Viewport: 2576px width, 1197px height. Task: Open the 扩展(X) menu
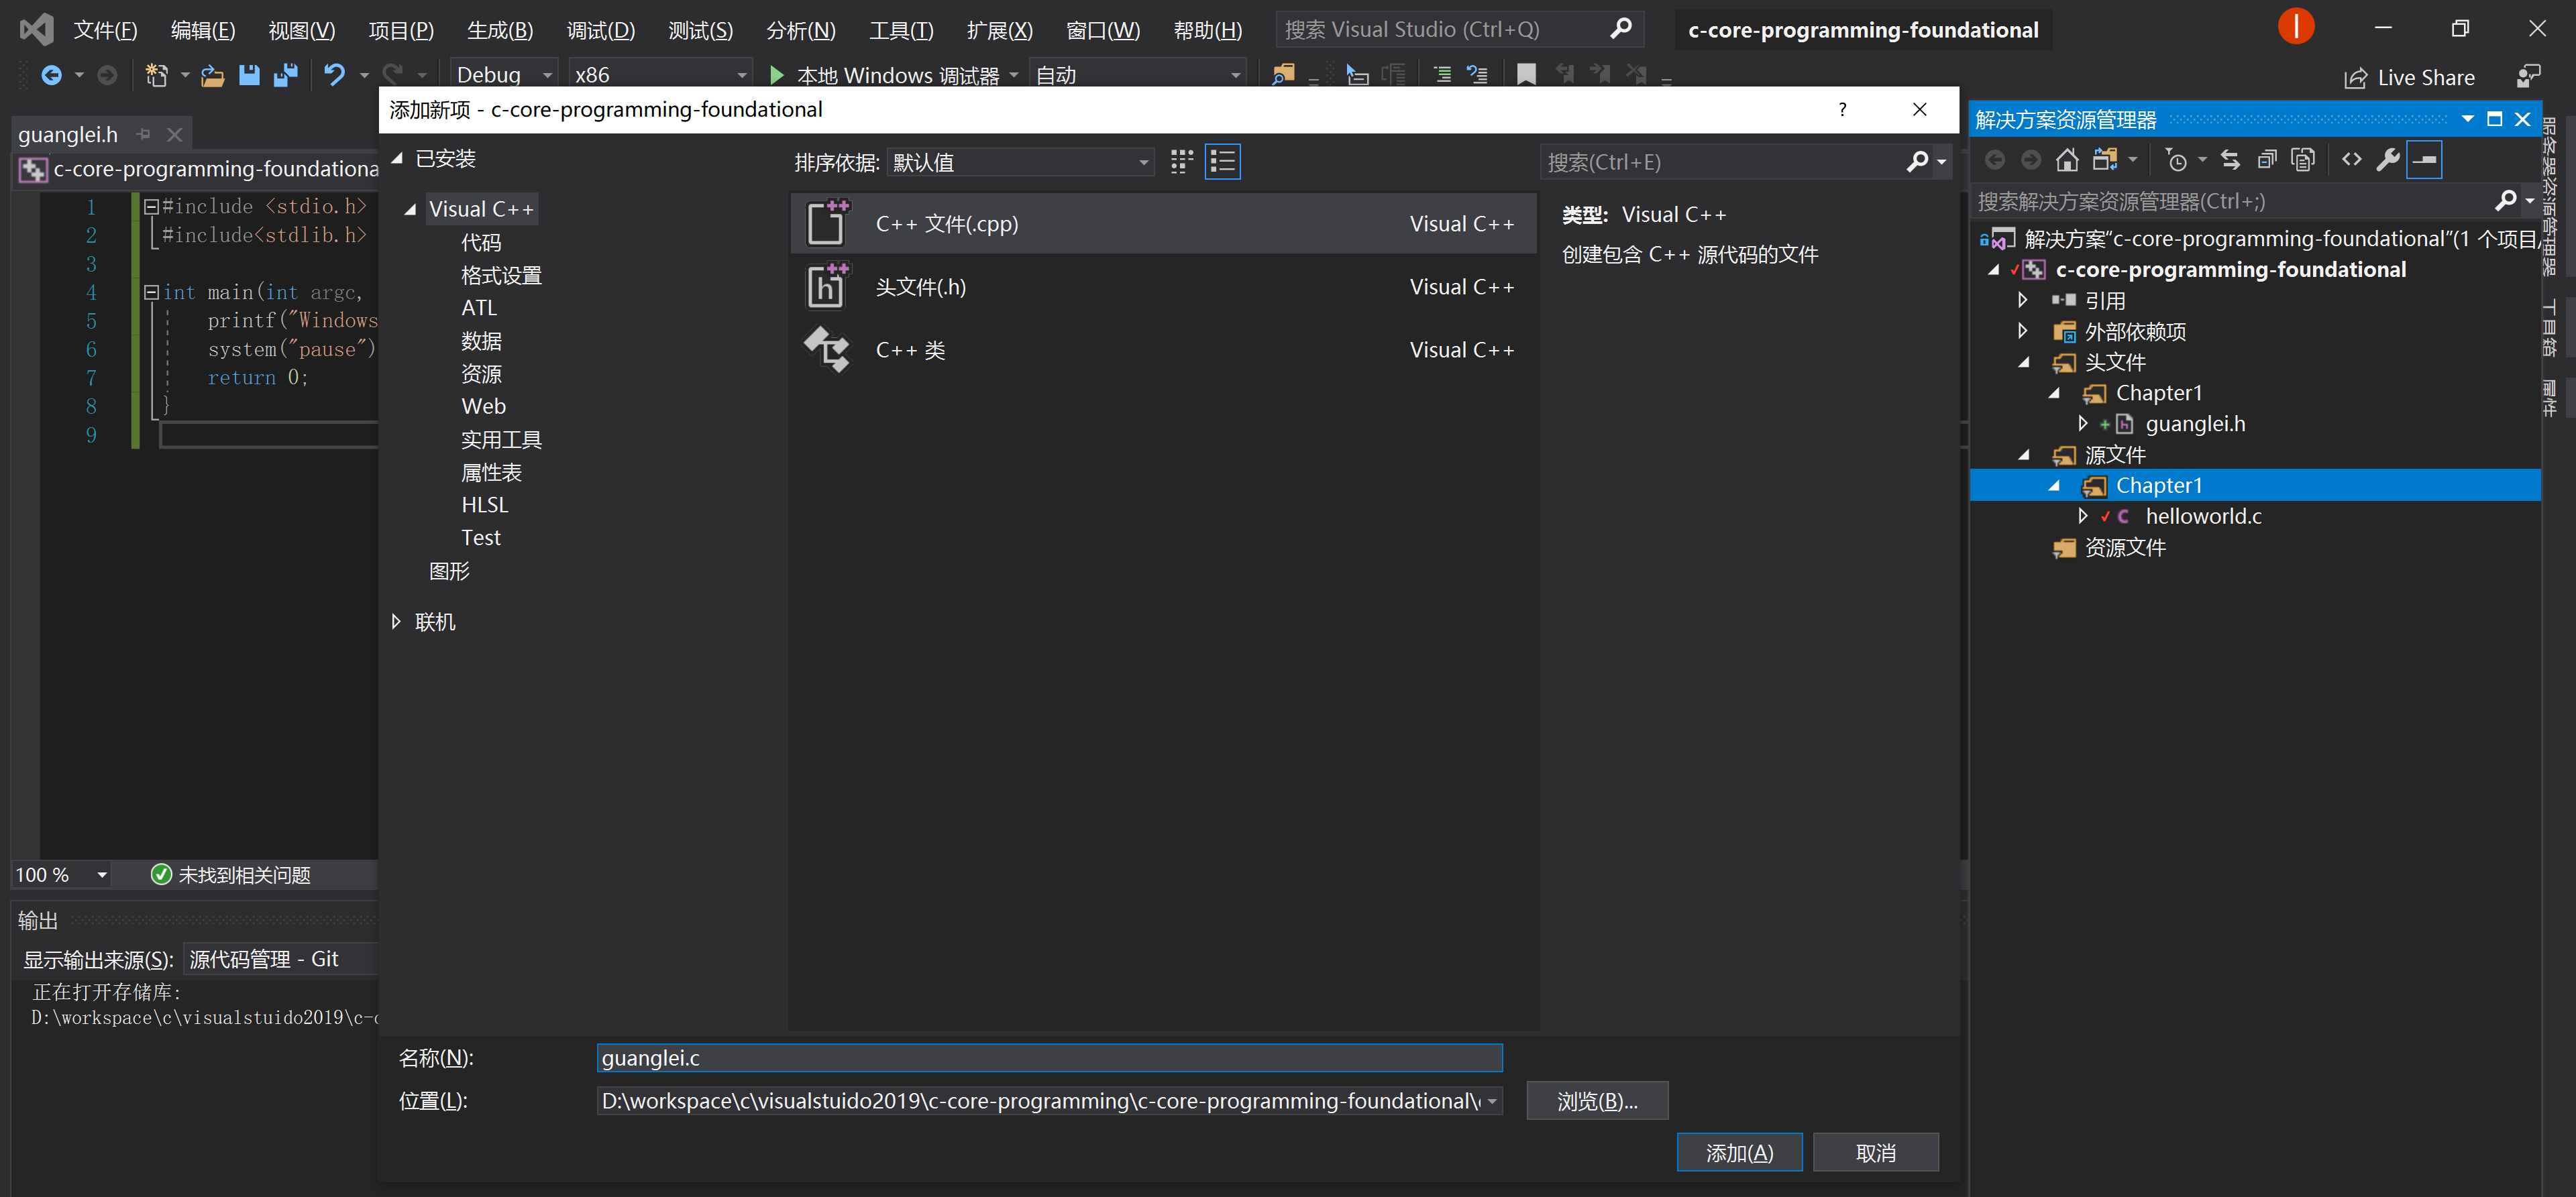tap(999, 30)
